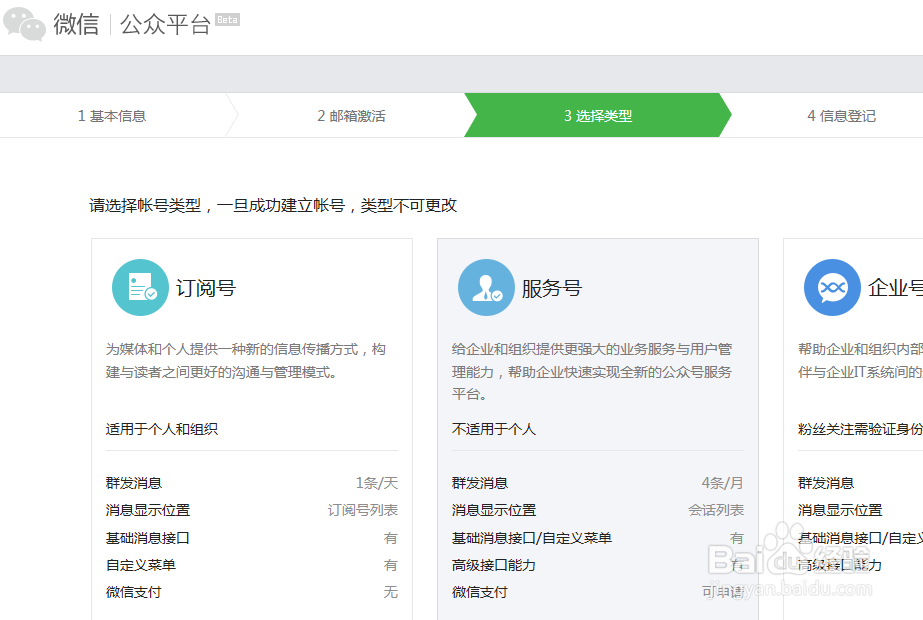923x620 pixels.
Task: Click 适用于个人和组织 in the 订阅号 card
Action: click(162, 429)
